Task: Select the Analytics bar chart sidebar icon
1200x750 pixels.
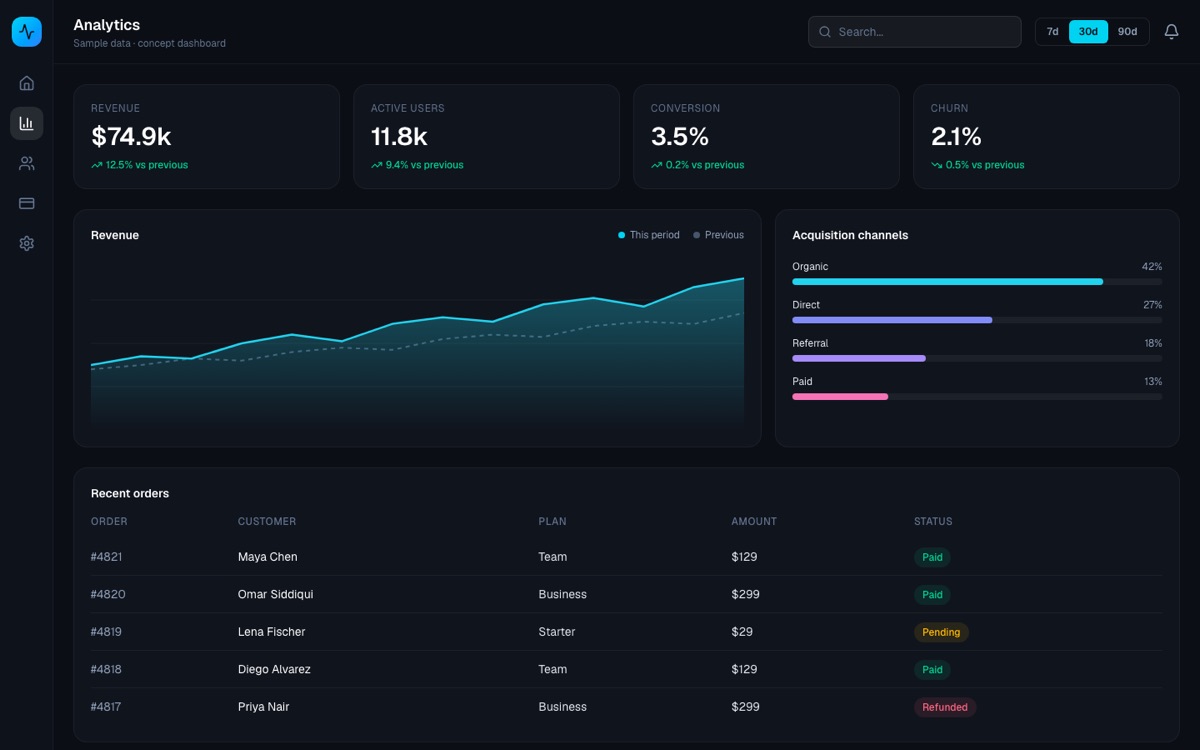Action: (x=27, y=123)
